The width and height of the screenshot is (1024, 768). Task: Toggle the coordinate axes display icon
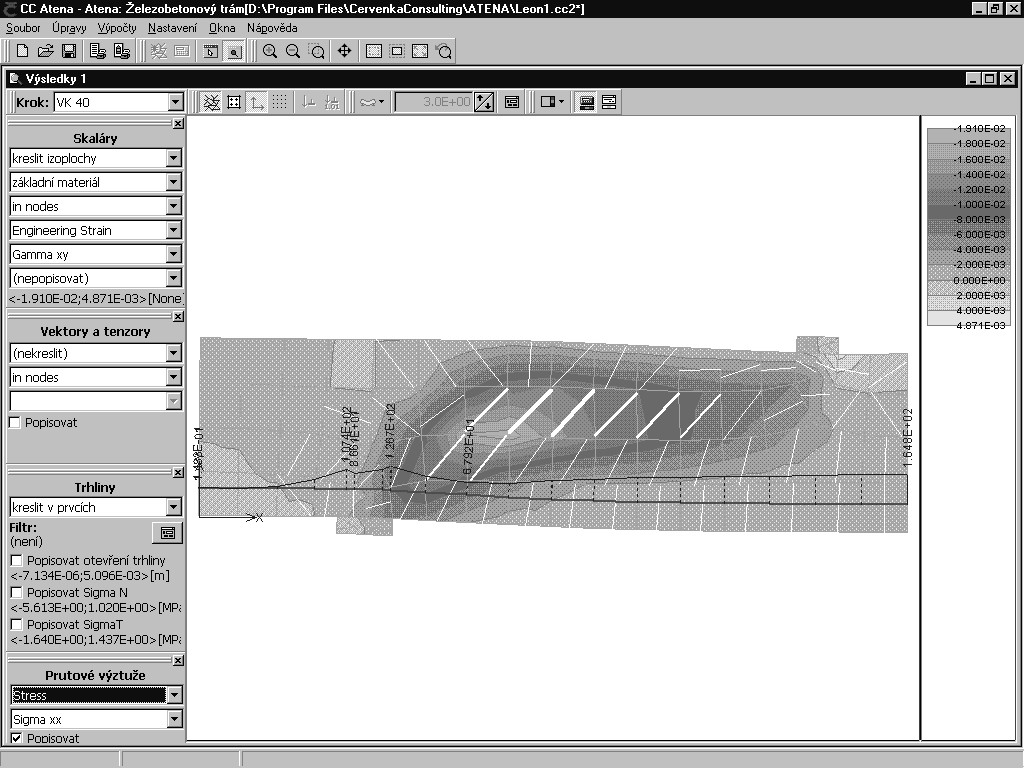(x=257, y=102)
